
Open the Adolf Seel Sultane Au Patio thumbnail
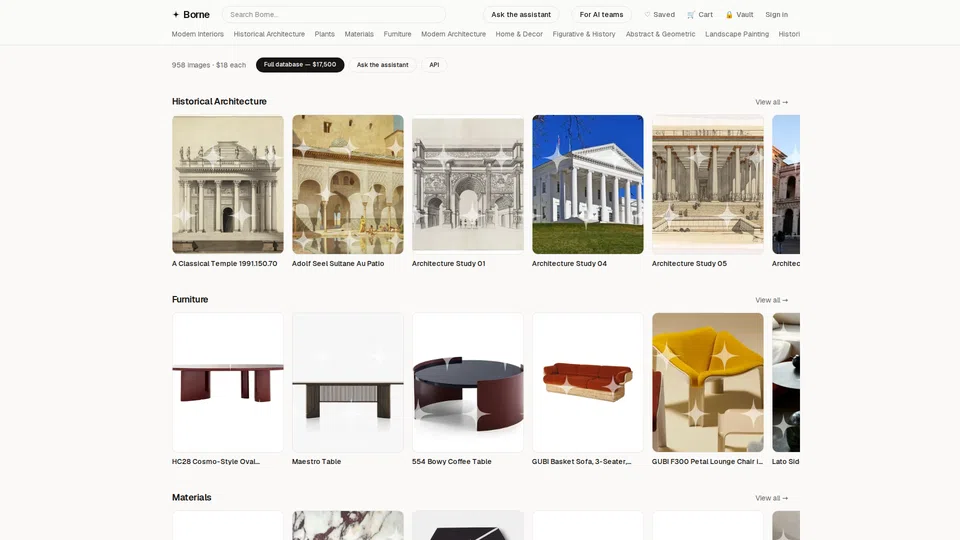click(x=348, y=184)
